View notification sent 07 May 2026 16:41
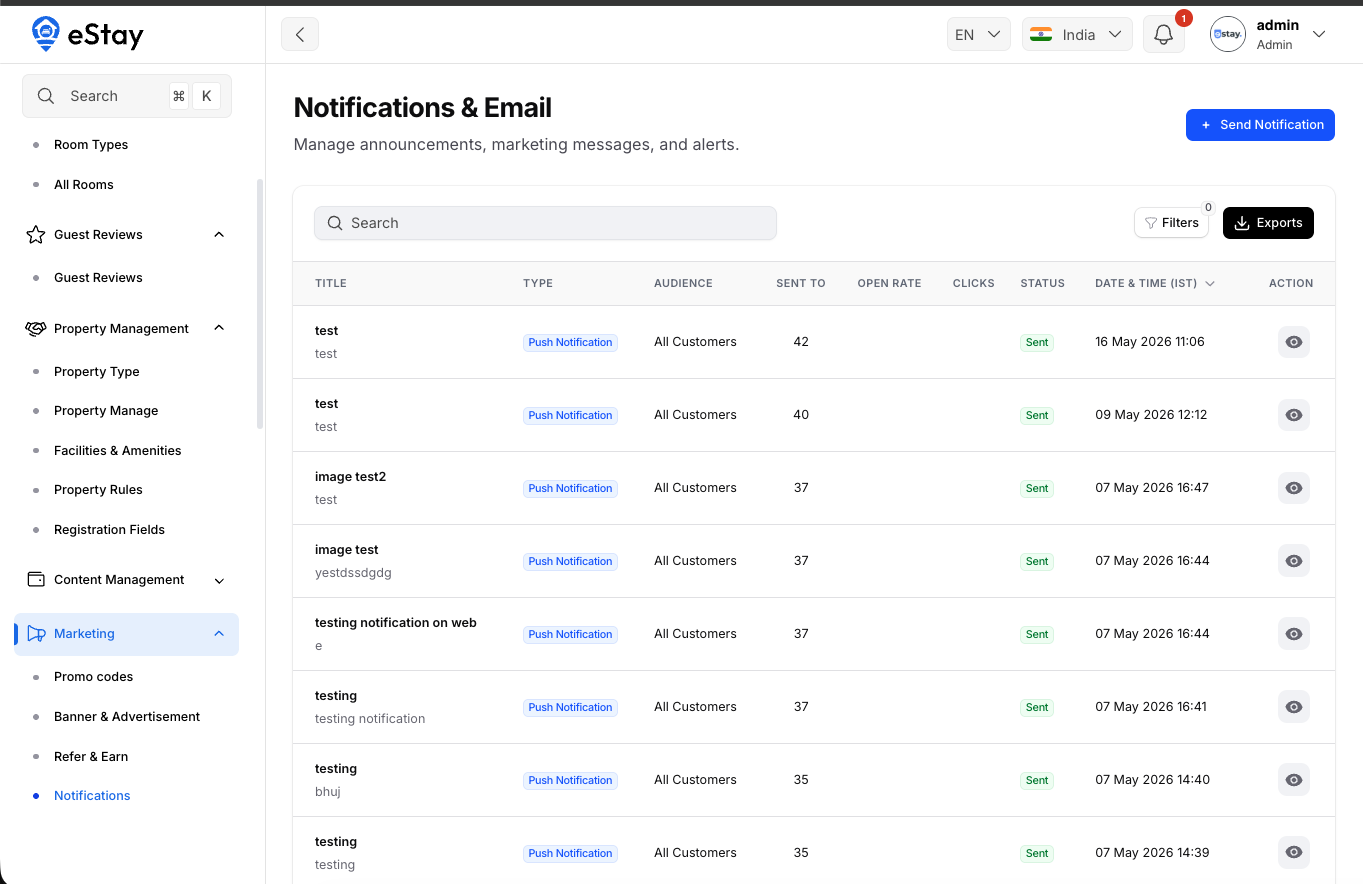Screen dimensions: 1363x884 click(x=1294, y=707)
